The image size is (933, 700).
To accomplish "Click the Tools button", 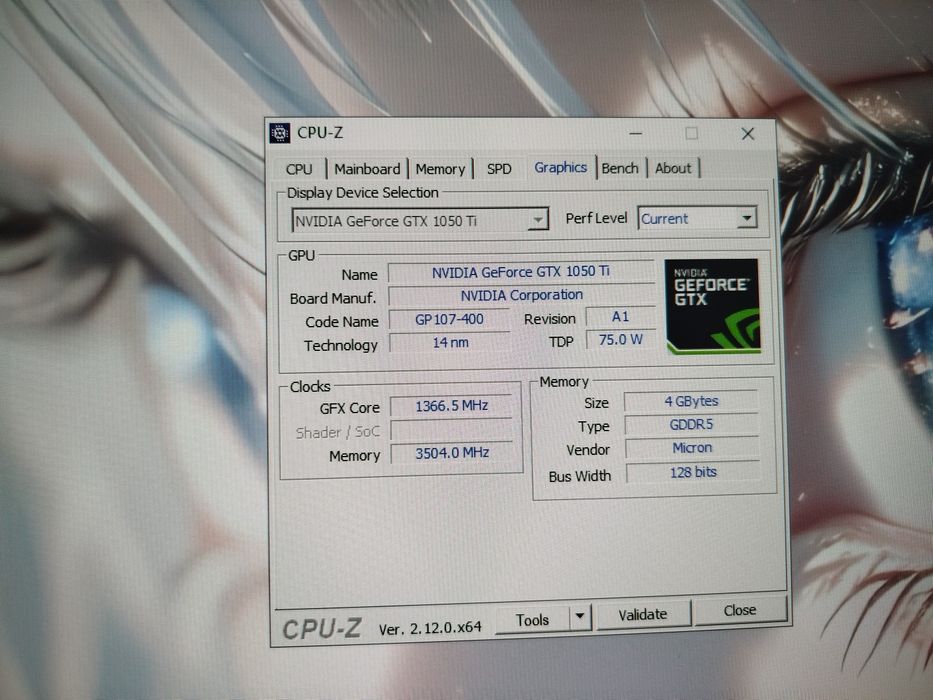I will coord(532,620).
